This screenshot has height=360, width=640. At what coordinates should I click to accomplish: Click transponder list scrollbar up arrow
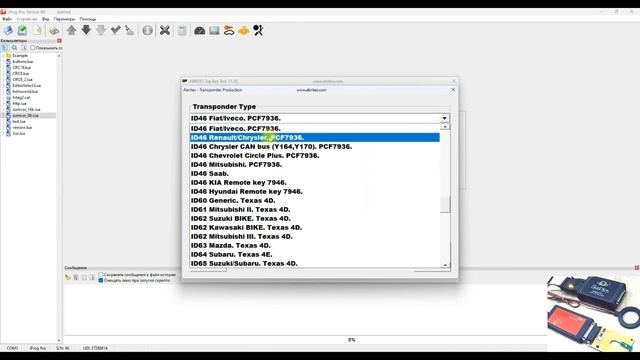tap(445, 127)
